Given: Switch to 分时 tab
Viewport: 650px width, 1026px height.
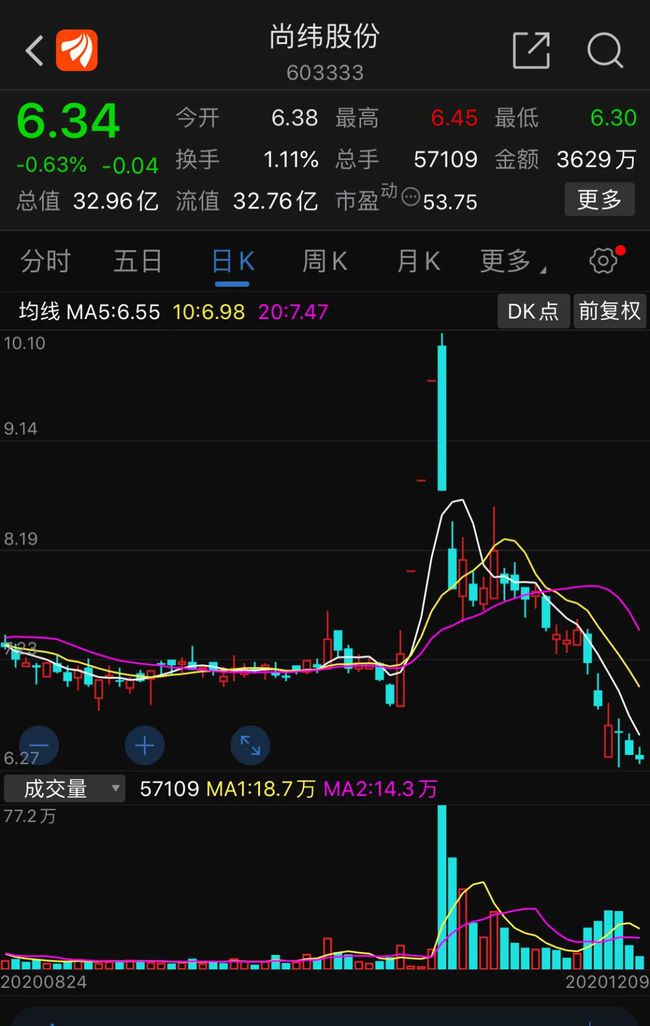Looking at the screenshot, I should 45,261.
